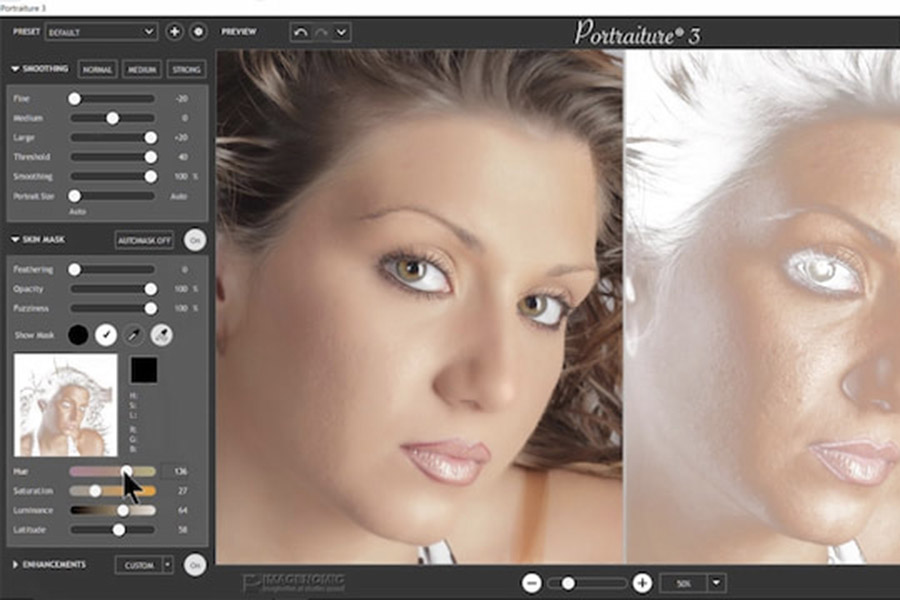Toggle the Enhancements On switch

tap(195, 566)
